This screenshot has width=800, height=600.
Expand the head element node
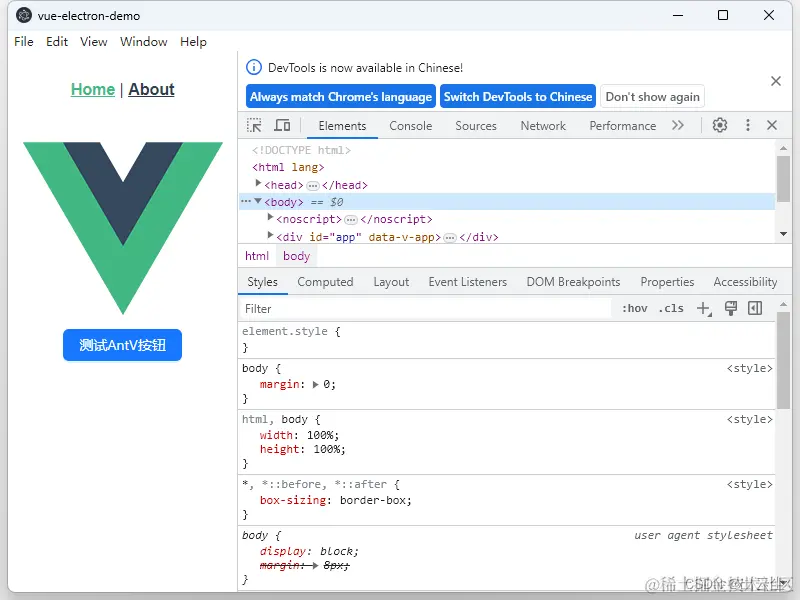coord(258,183)
